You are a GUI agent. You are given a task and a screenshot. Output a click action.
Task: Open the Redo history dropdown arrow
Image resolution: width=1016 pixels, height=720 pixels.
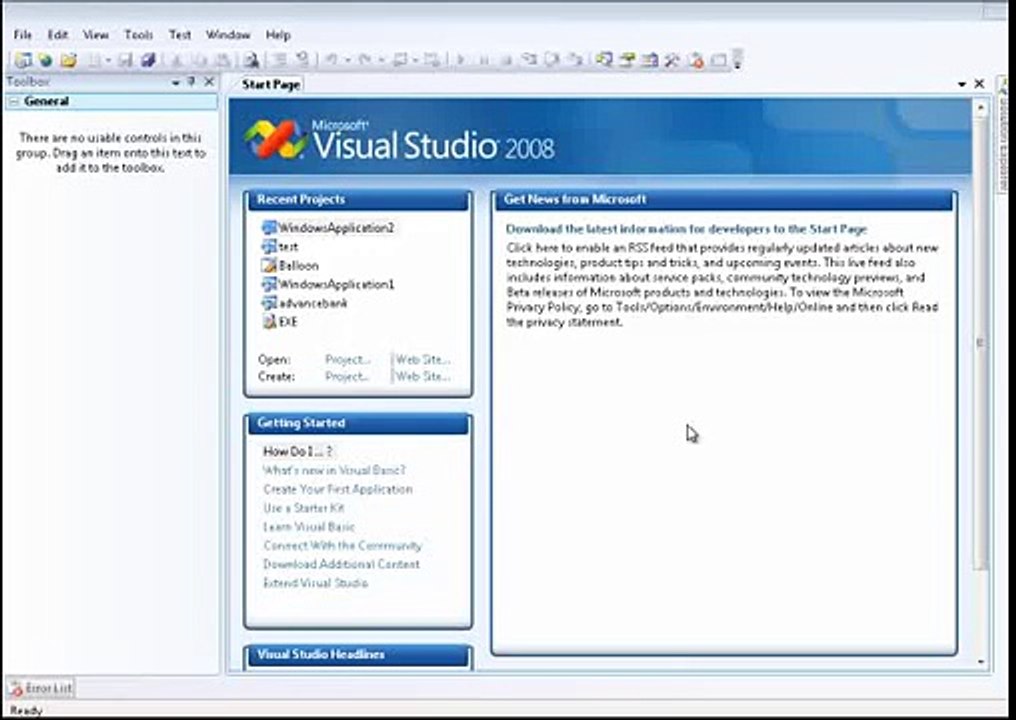pos(381,61)
